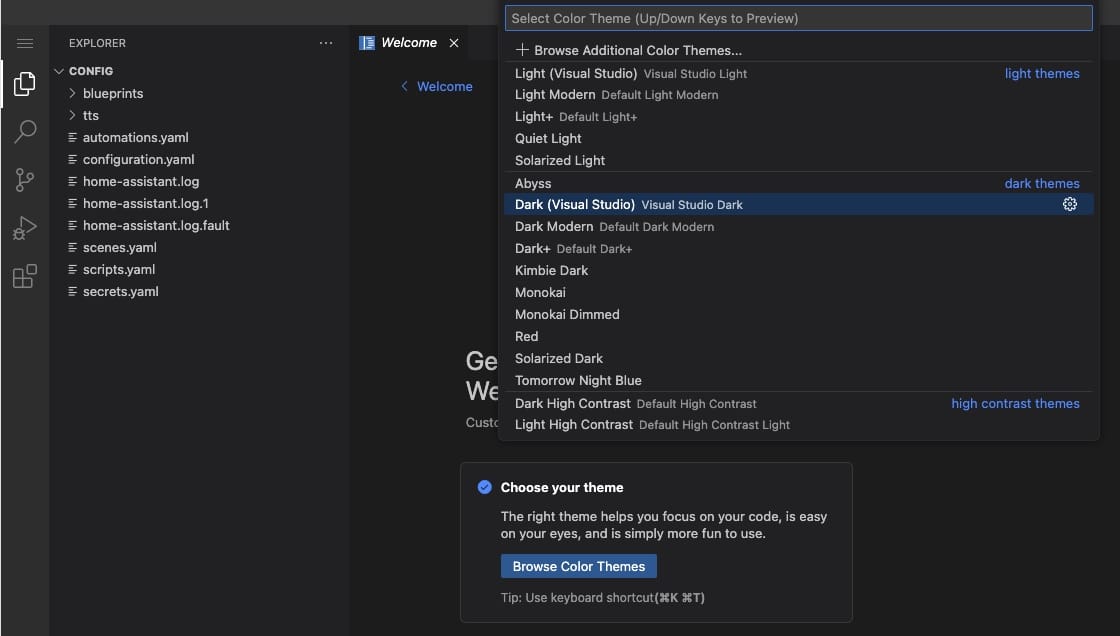
Task: Click the light themes group label
Action: point(1042,74)
